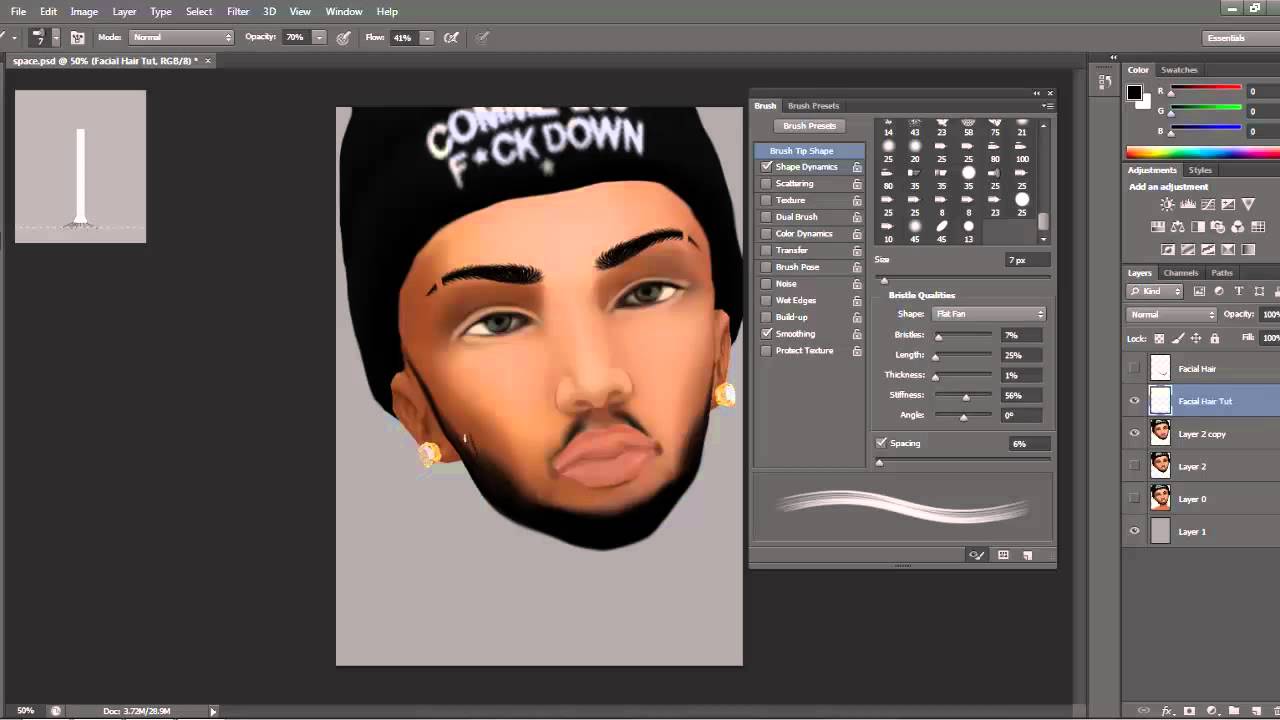Filter layers by type layers icon
Screen dimensions: 1280x720
click(x=1239, y=291)
